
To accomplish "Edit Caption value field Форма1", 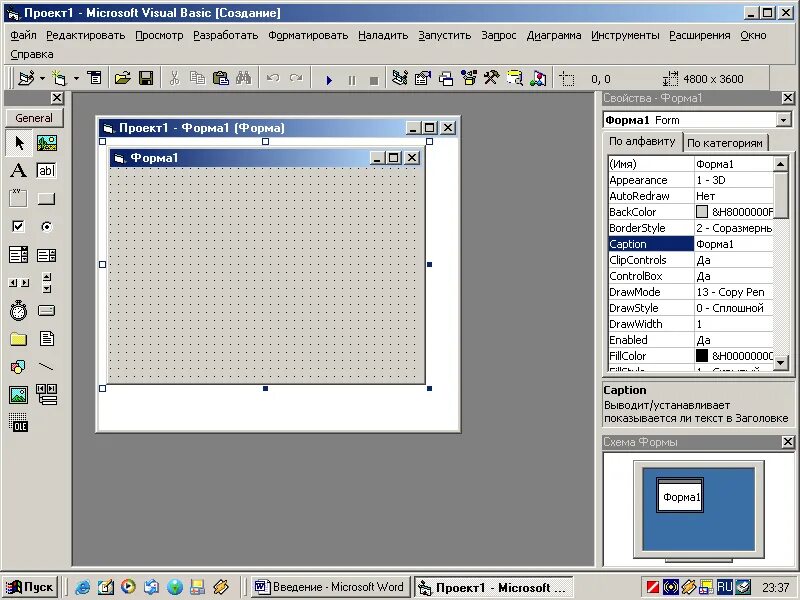I will pyautogui.click(x=734, y=244).
